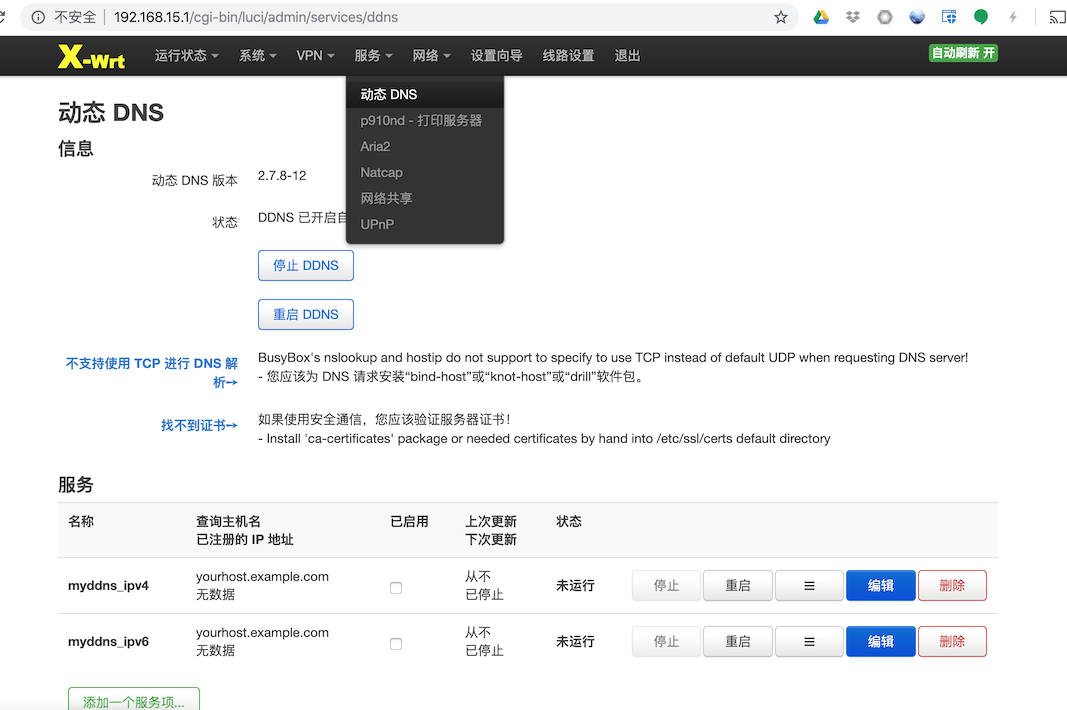Click 添加一个服务项 to add a service
The width and height of the screenshot is (1067, 710).
pyautogui.click(x=133, y=699)
